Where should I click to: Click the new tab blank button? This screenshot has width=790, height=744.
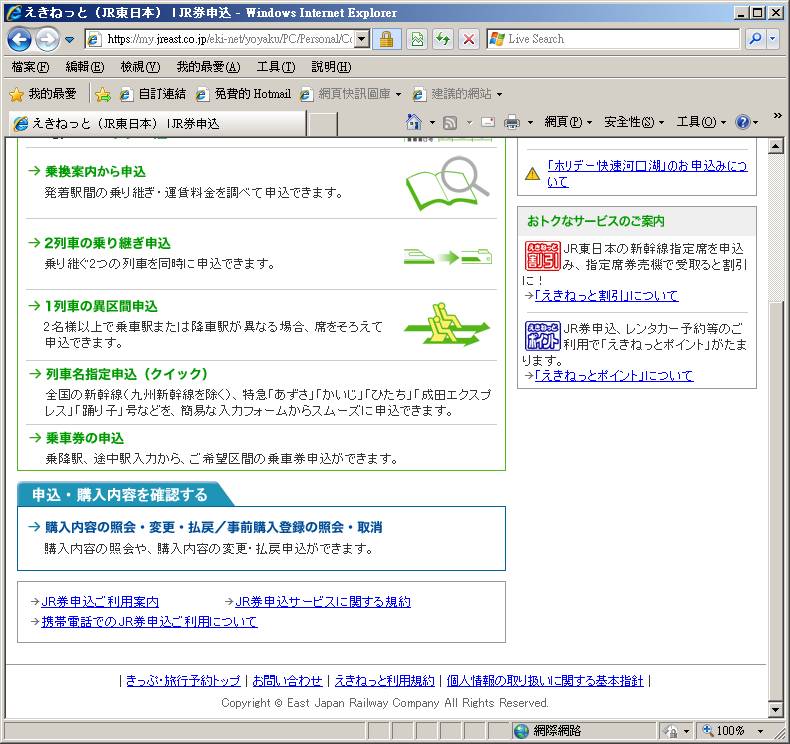click(322, 123)
